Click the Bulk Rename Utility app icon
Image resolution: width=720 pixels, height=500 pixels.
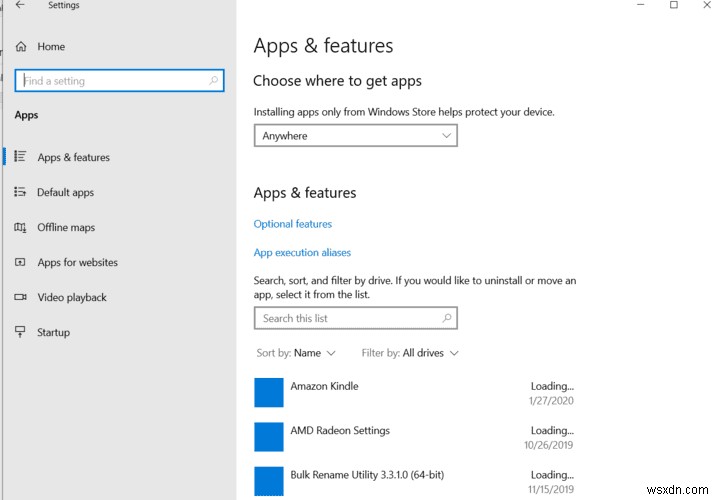click(x=269, y=481)
